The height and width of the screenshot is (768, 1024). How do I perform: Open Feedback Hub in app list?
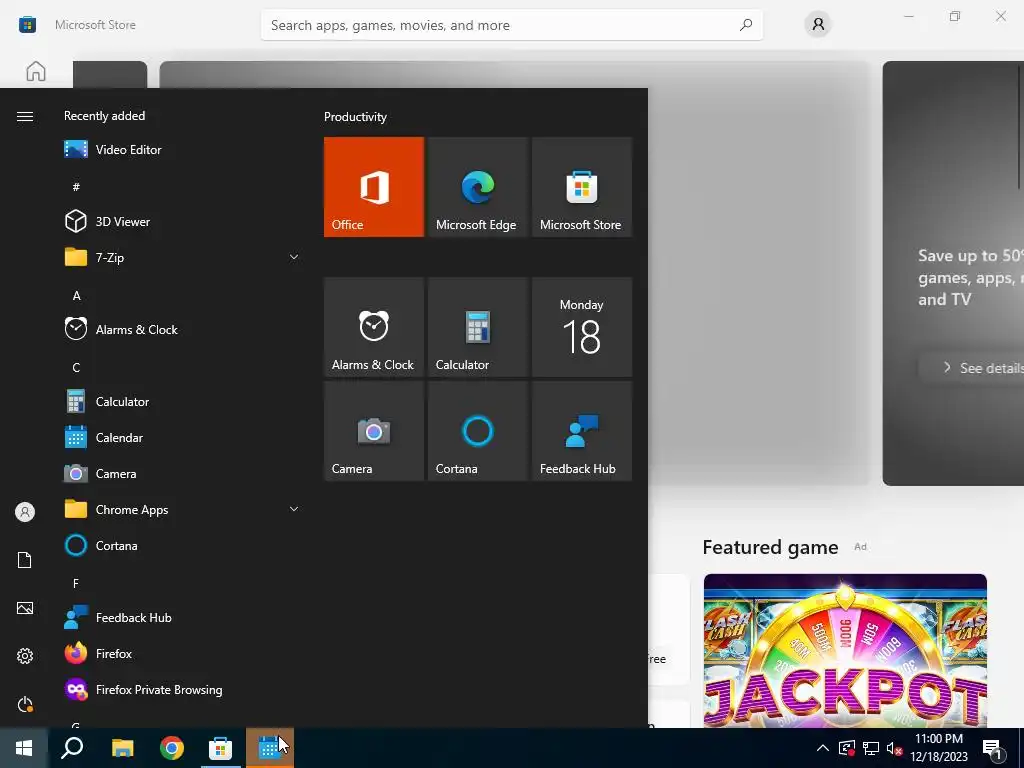(182, 617)
